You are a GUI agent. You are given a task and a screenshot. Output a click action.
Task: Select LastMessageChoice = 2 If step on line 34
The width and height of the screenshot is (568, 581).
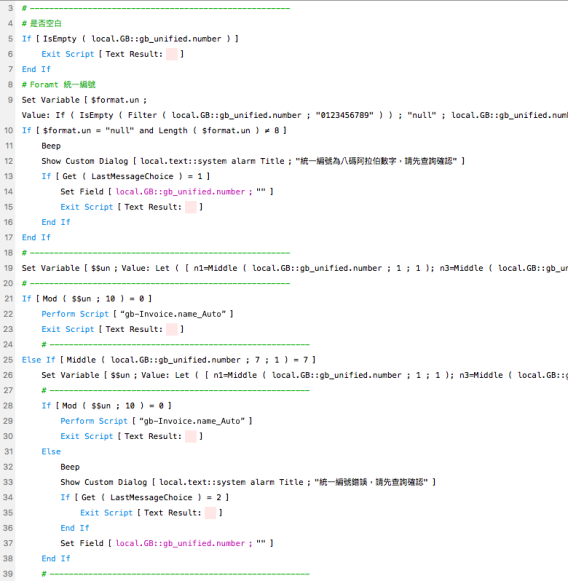click(145, 498)
